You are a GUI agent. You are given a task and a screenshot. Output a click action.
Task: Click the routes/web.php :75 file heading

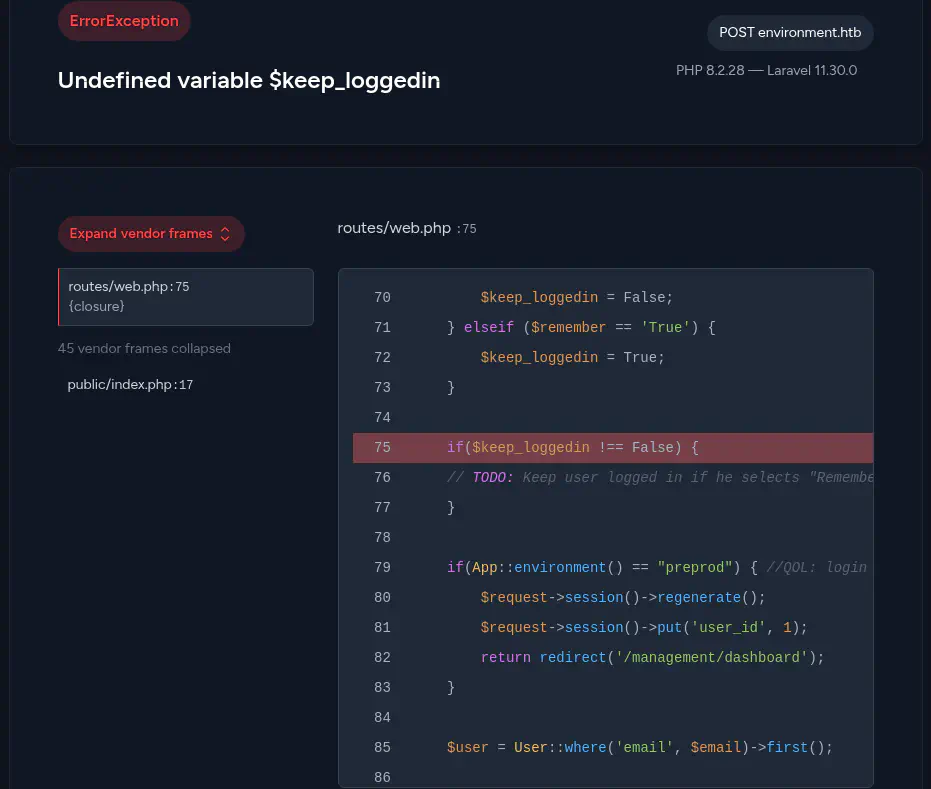click(x=406, y=228)
